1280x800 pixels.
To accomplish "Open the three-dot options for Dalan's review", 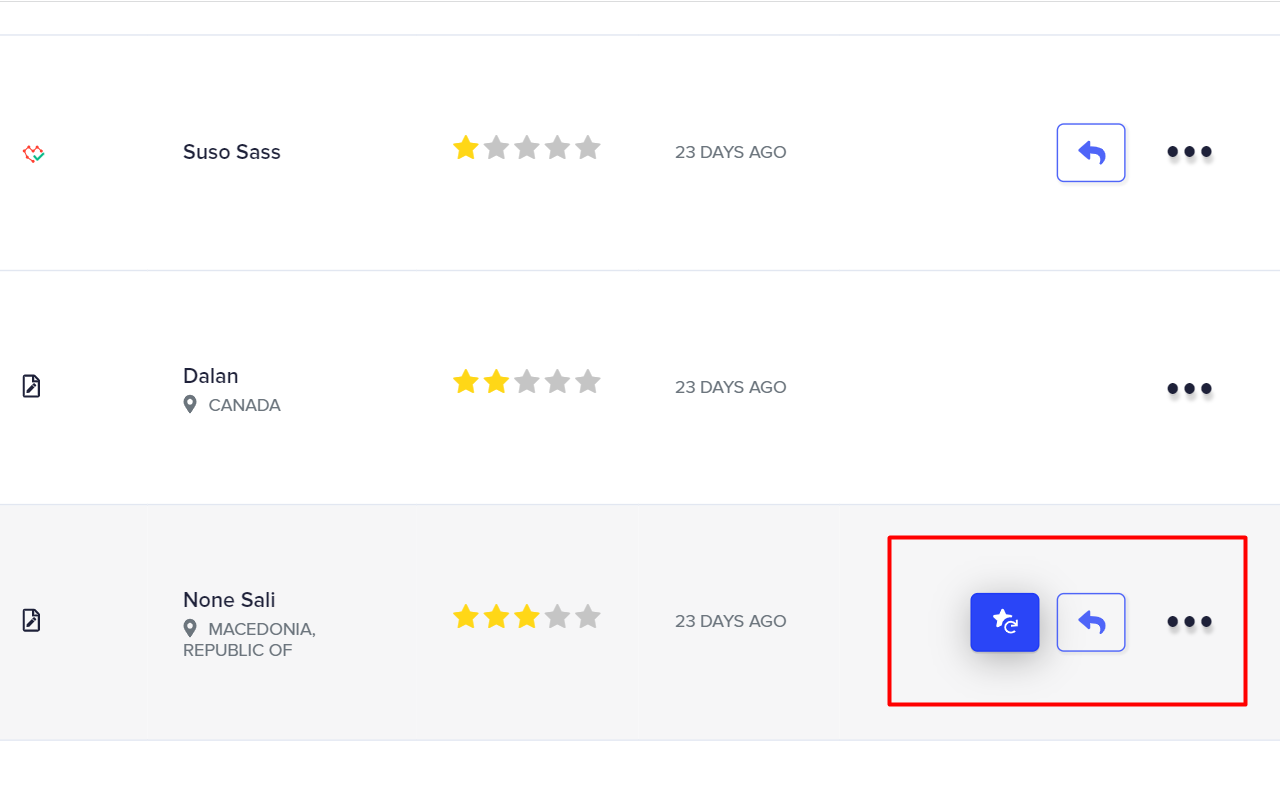I will pyautogui.click(x=1189, y=388).
